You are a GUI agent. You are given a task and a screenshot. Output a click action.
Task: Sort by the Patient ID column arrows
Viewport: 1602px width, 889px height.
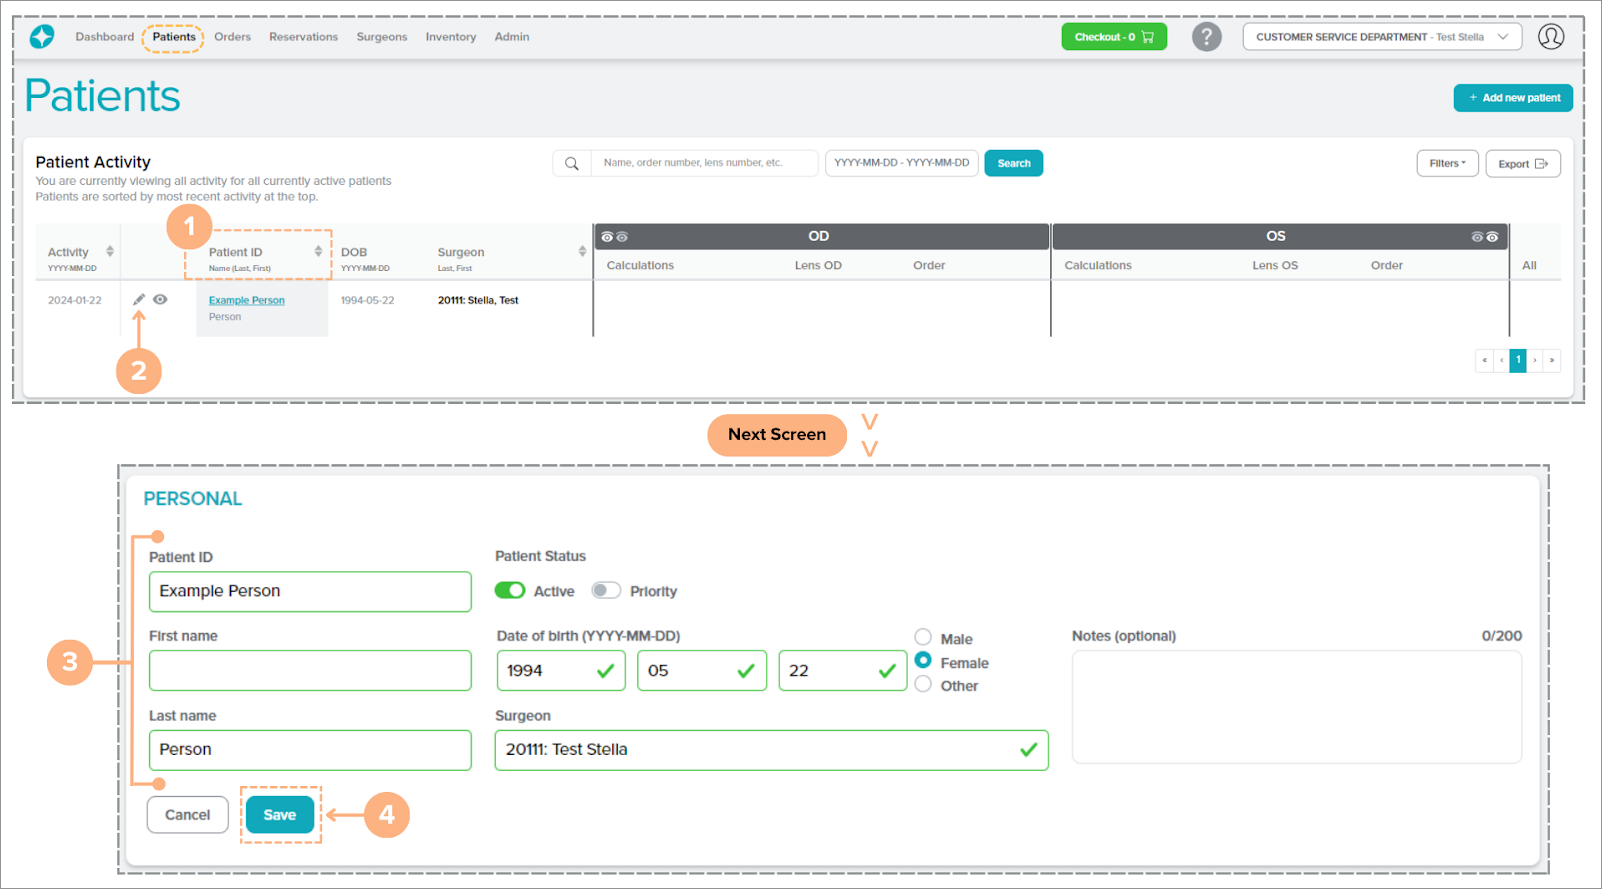[318, 252]
